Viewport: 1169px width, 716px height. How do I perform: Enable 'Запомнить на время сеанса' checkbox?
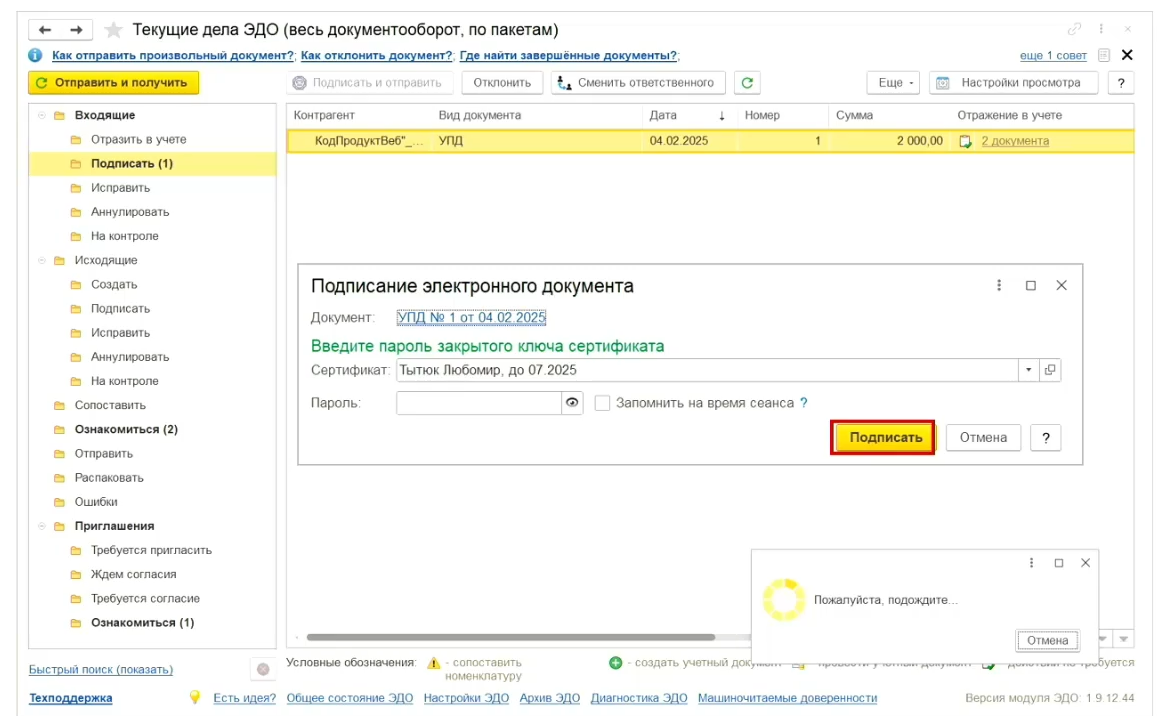602,403
